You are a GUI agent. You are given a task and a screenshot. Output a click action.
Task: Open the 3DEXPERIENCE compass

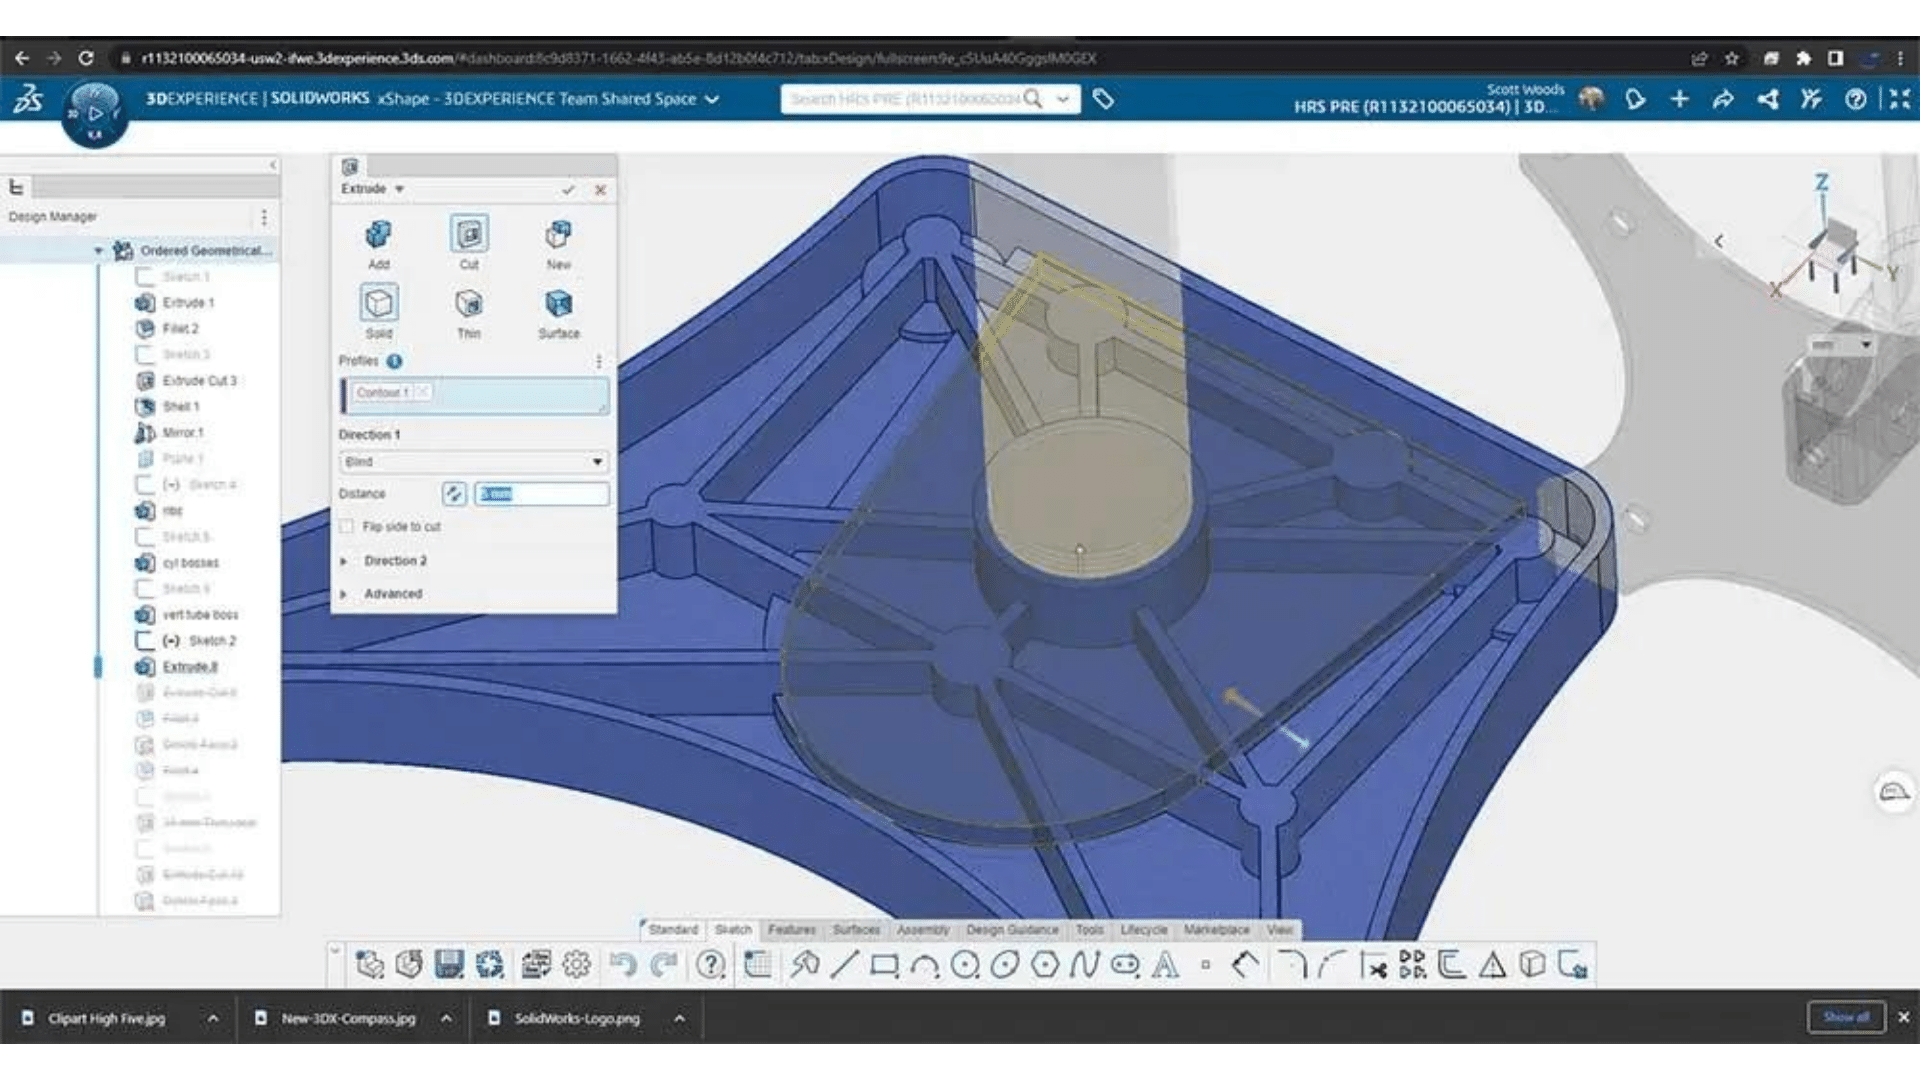95,113
